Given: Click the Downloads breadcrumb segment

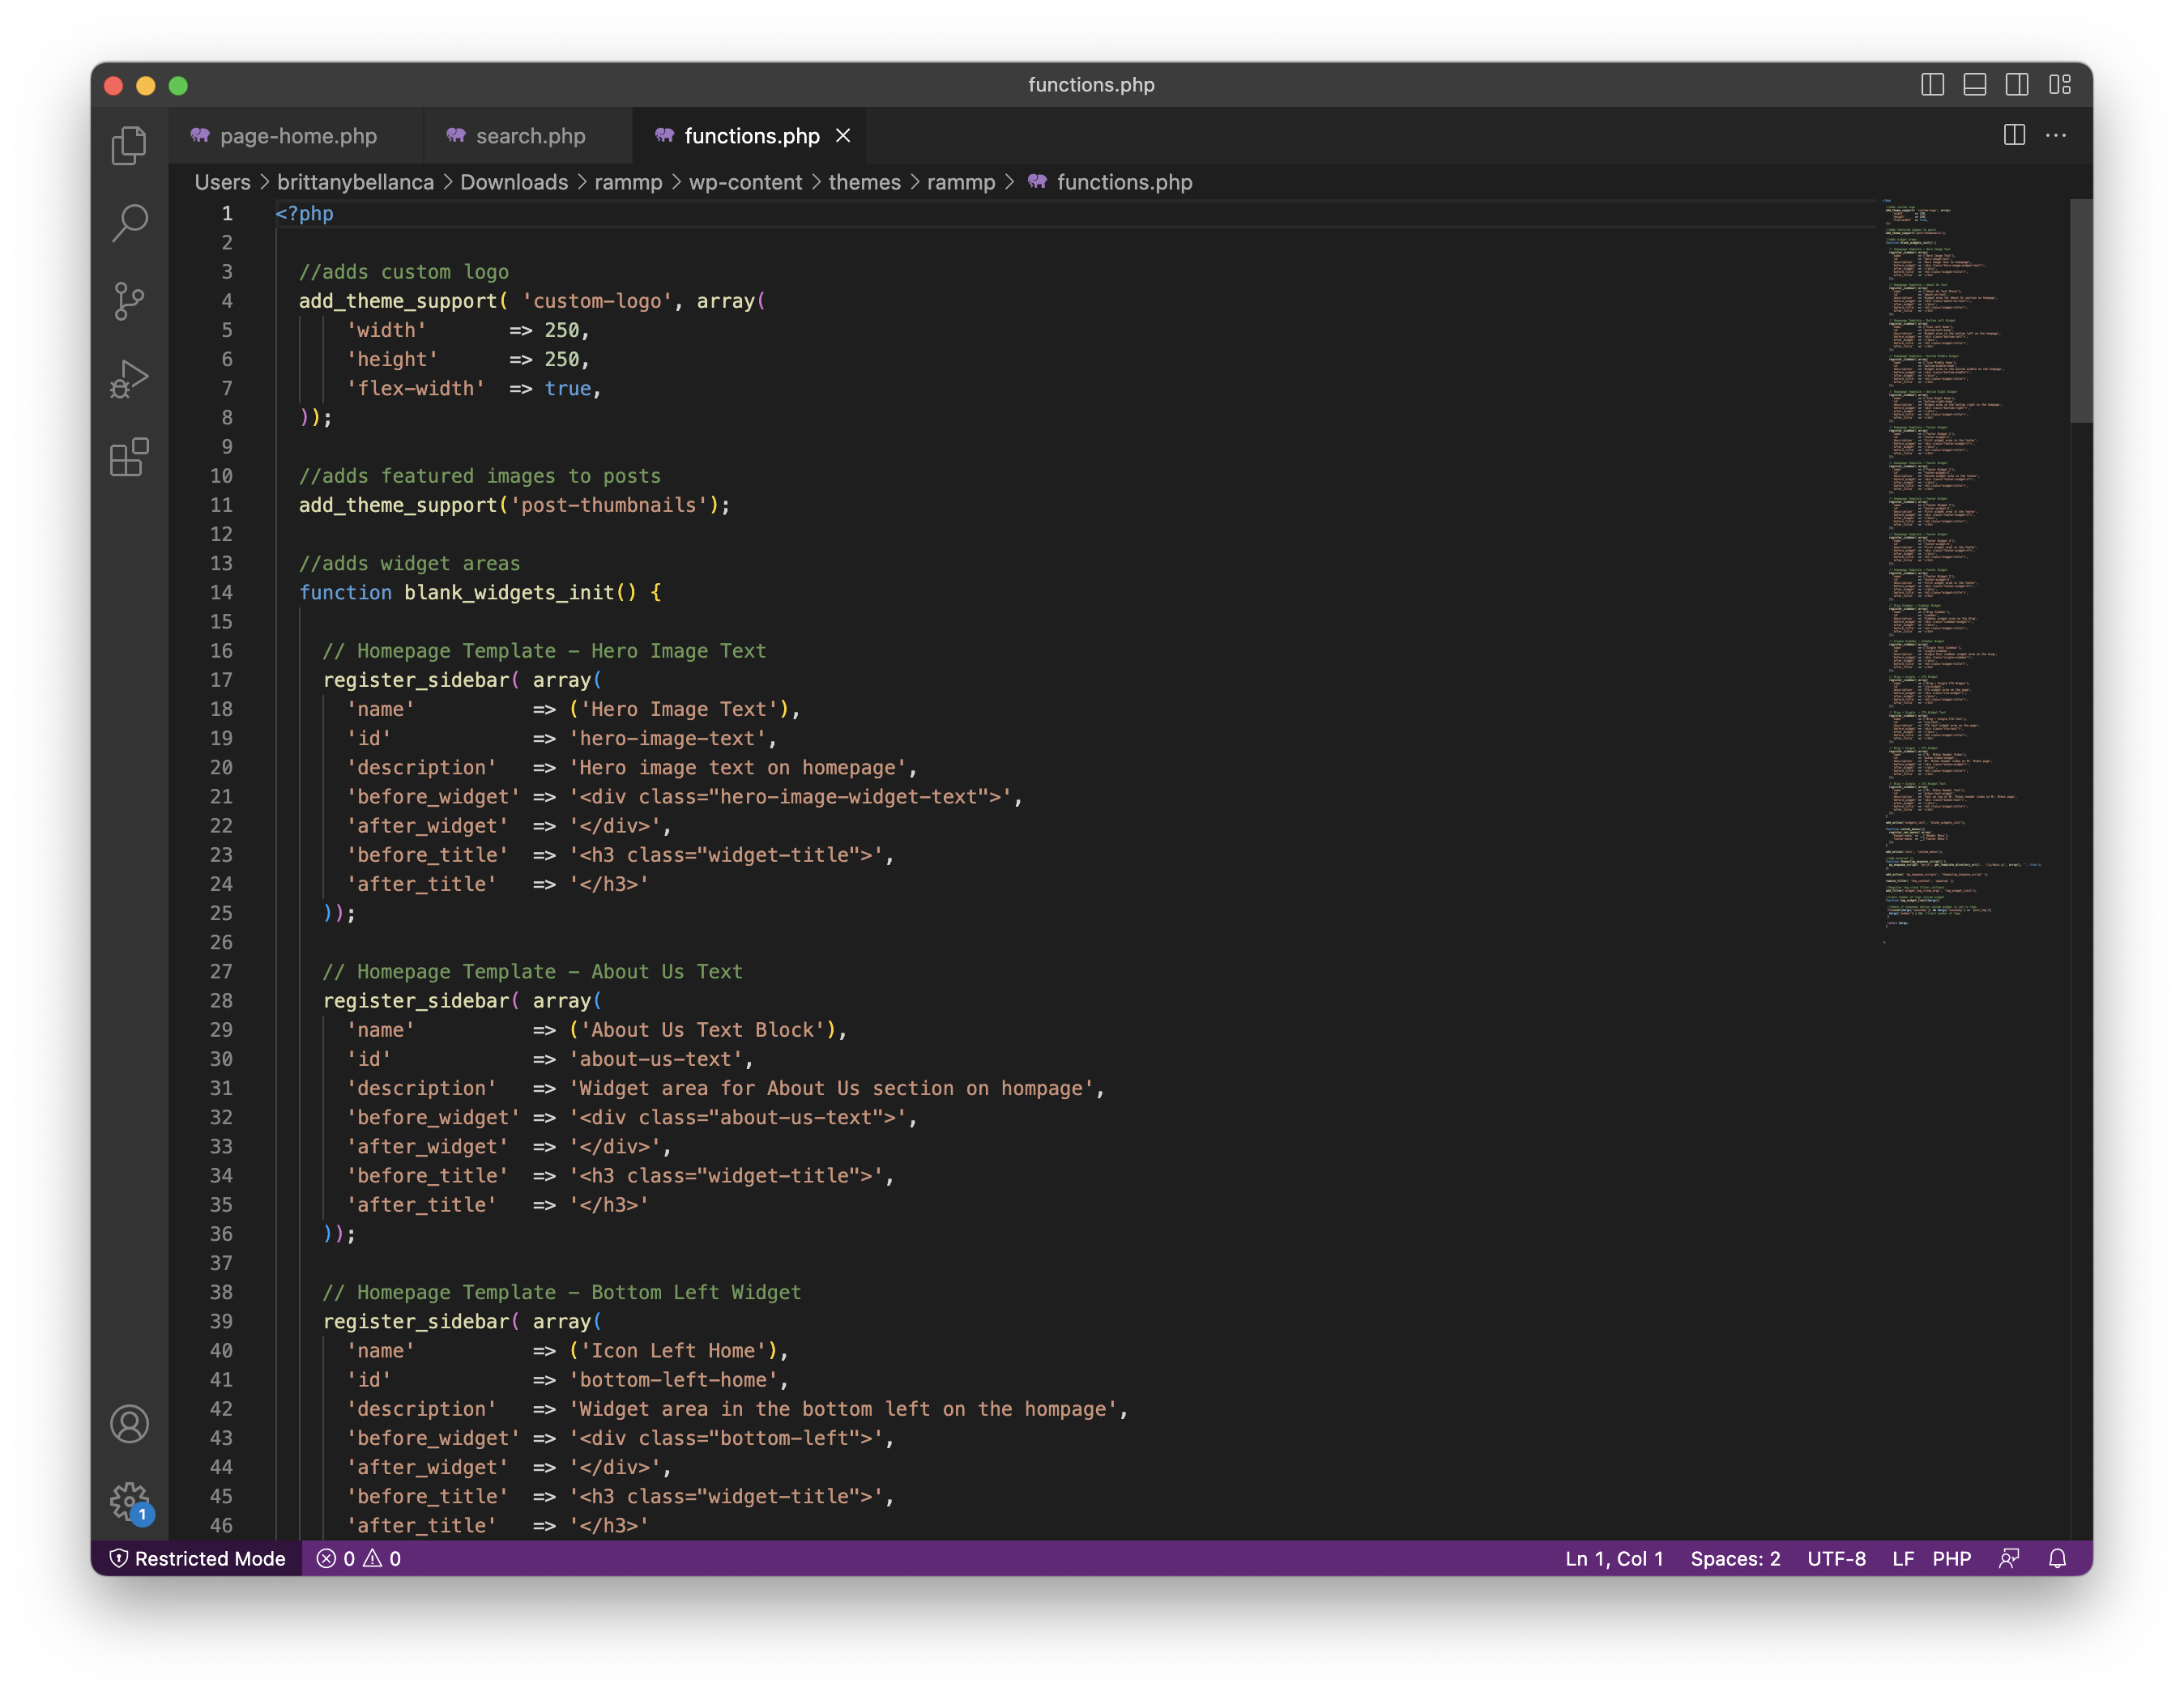Looking at the screenshot, I should tap(514, 182).
